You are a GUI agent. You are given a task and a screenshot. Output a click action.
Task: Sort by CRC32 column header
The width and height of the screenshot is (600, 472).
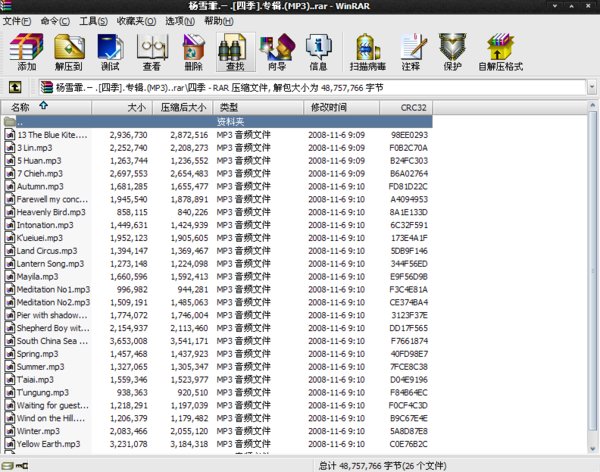pos(406,108)
